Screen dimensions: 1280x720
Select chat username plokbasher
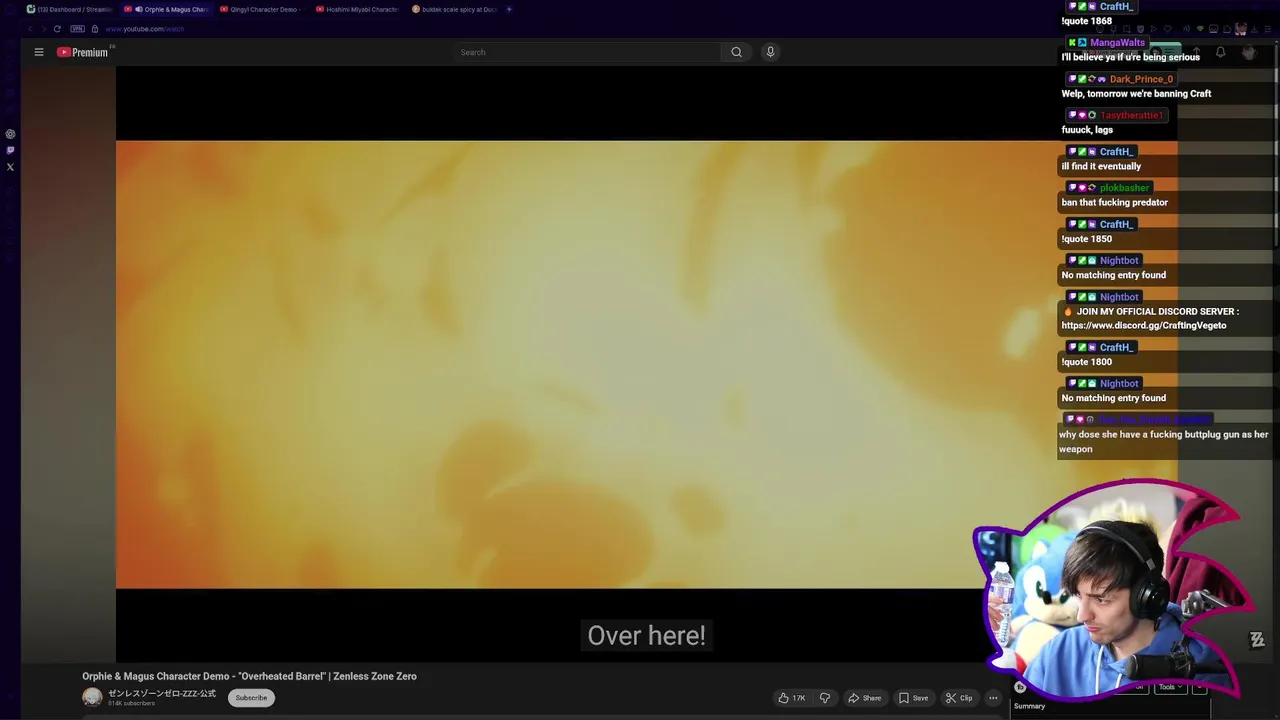click(1124, 188)
